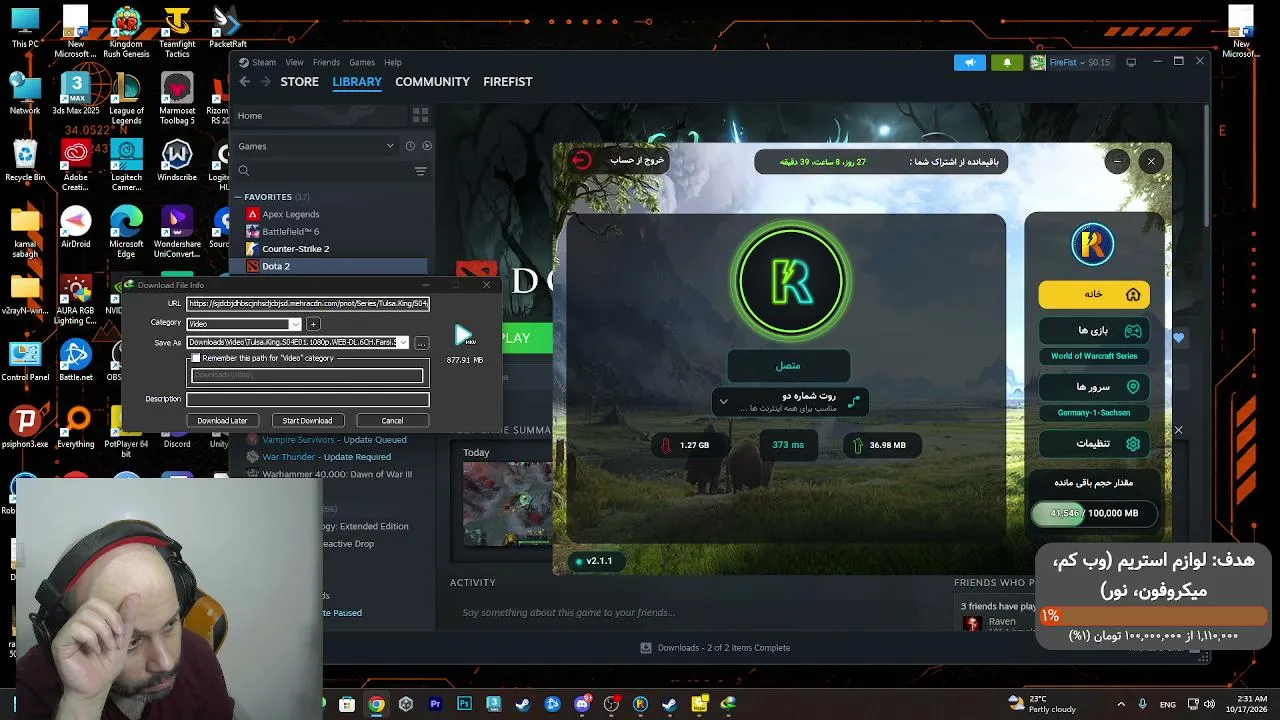Open the Category dropdown in the download dialog
This screenshot has height=720, width=1280.
pyautogui.click(x=294, y=324)
